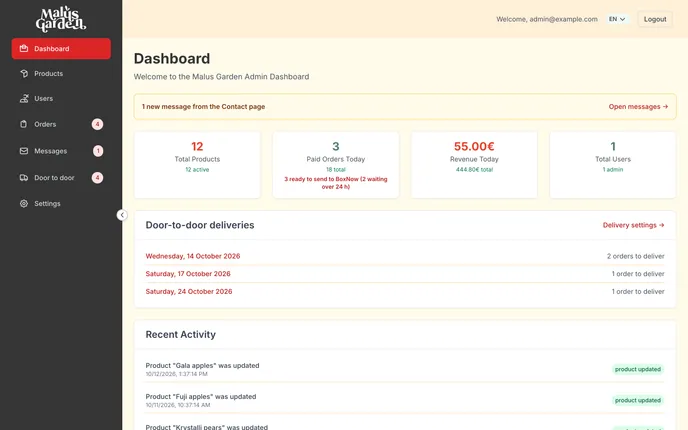Click the '10/12/2026, 1:37:14 PM' timestamp
This screenshot has width=688, height=430.
[176, 374]
